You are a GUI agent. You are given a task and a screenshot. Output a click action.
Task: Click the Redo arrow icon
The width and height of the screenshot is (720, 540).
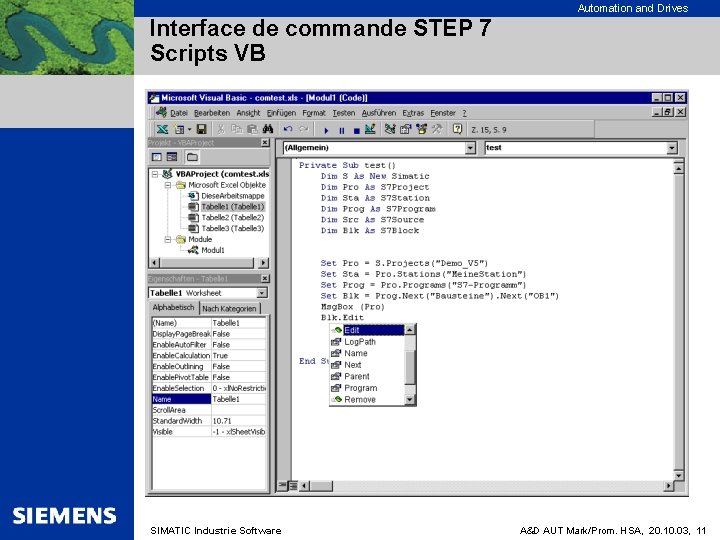point(304,129)
